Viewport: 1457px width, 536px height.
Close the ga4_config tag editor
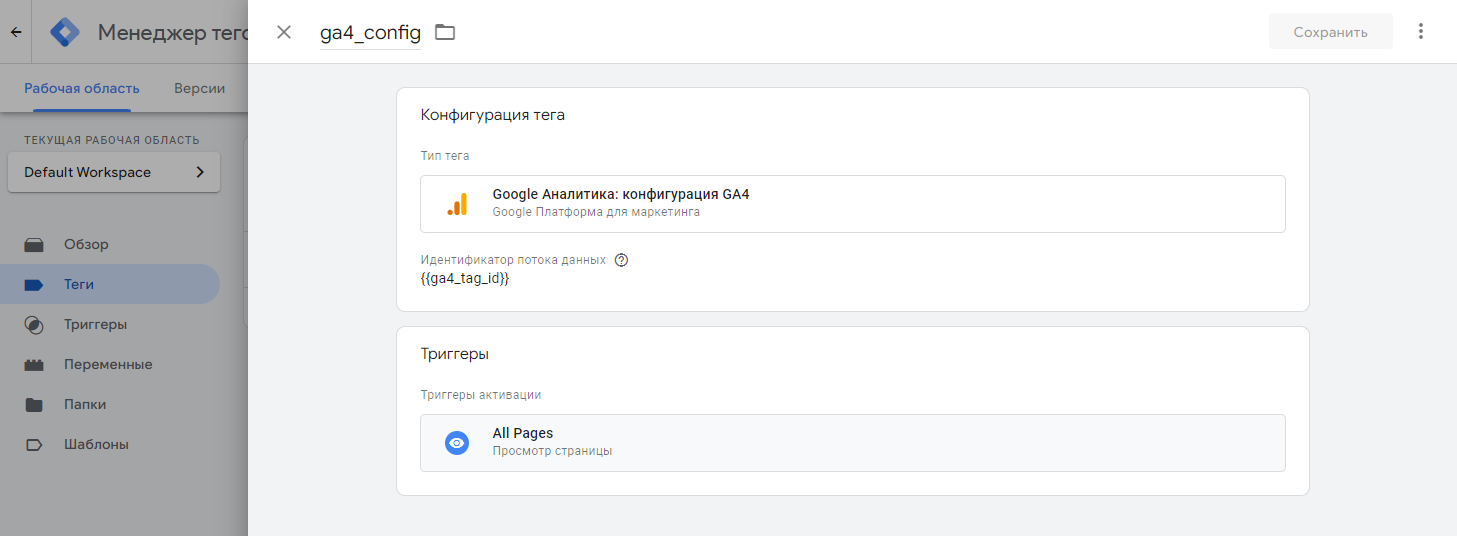pyautogui.click(x=284, y=32)
